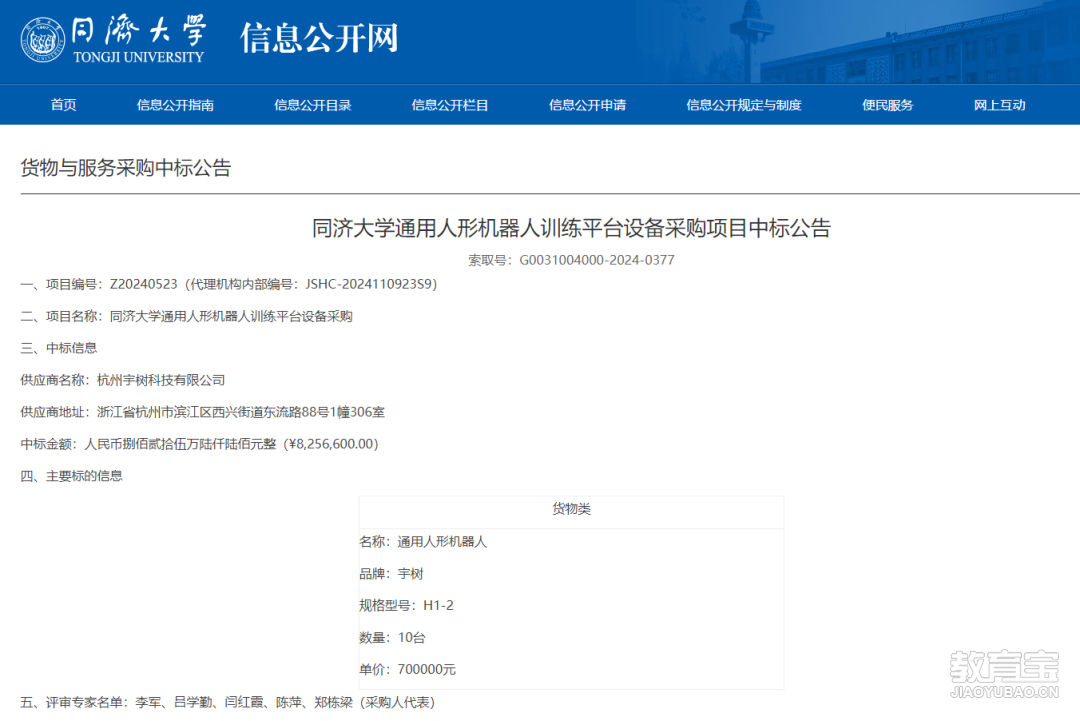This screenshot has height=721, width=1080.
Task: Click the 名称：通用人形机器人 row
Action: [x=423, y=541]
